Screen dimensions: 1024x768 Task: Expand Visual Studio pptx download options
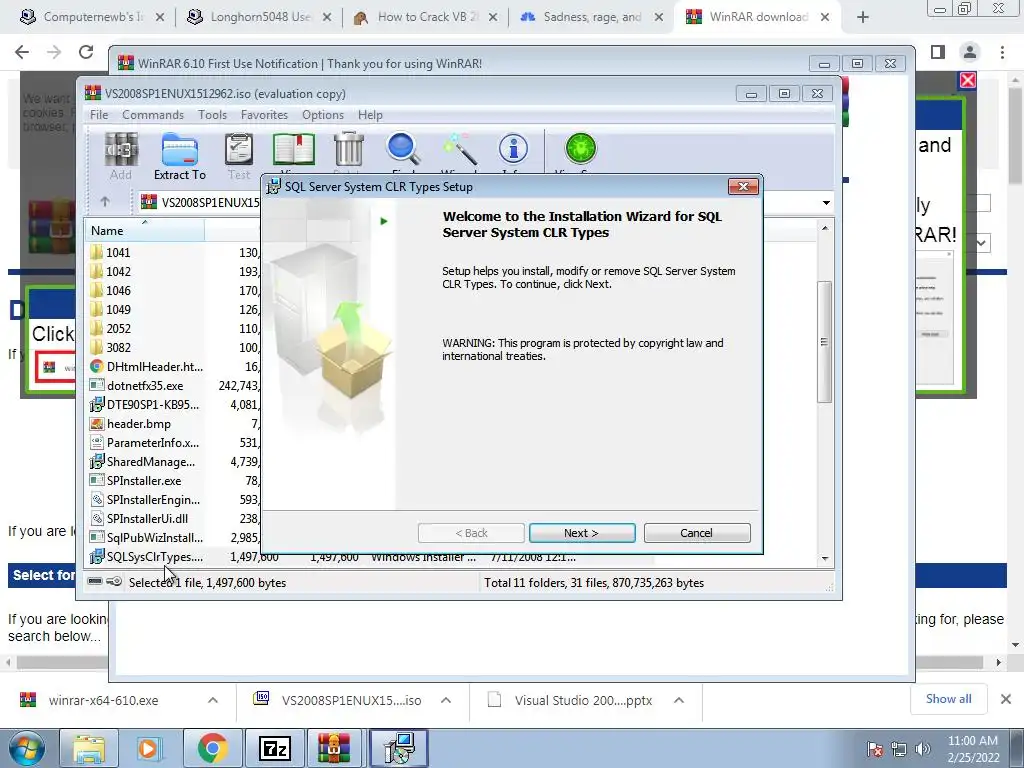click(x=679, y=701)
